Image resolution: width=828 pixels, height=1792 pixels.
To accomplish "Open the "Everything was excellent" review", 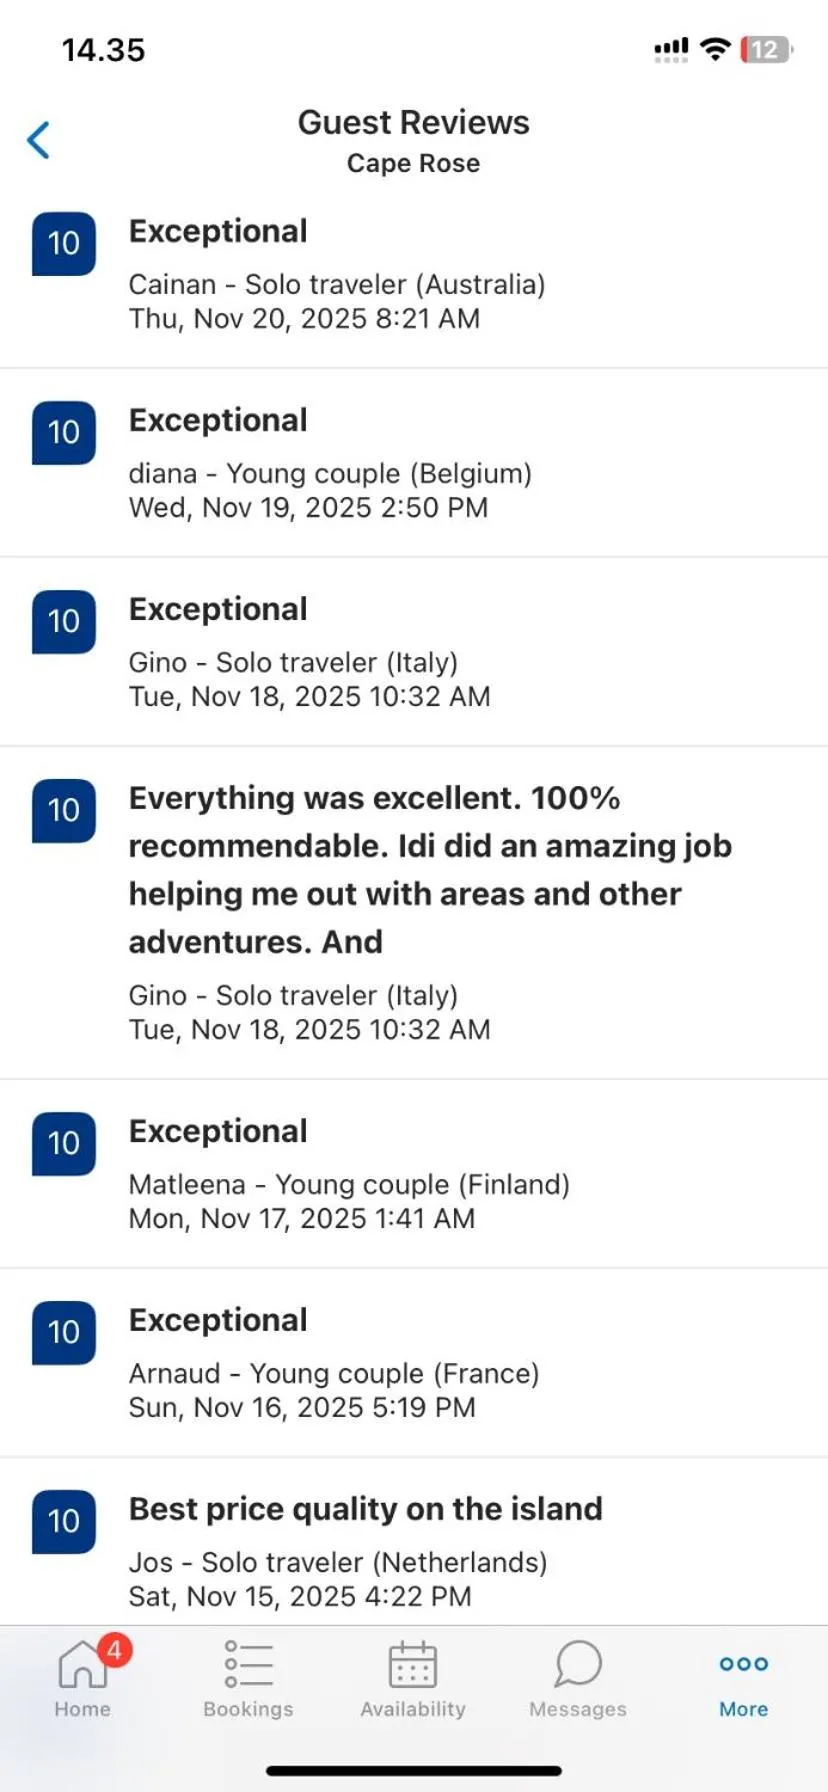I will (430, 869).
